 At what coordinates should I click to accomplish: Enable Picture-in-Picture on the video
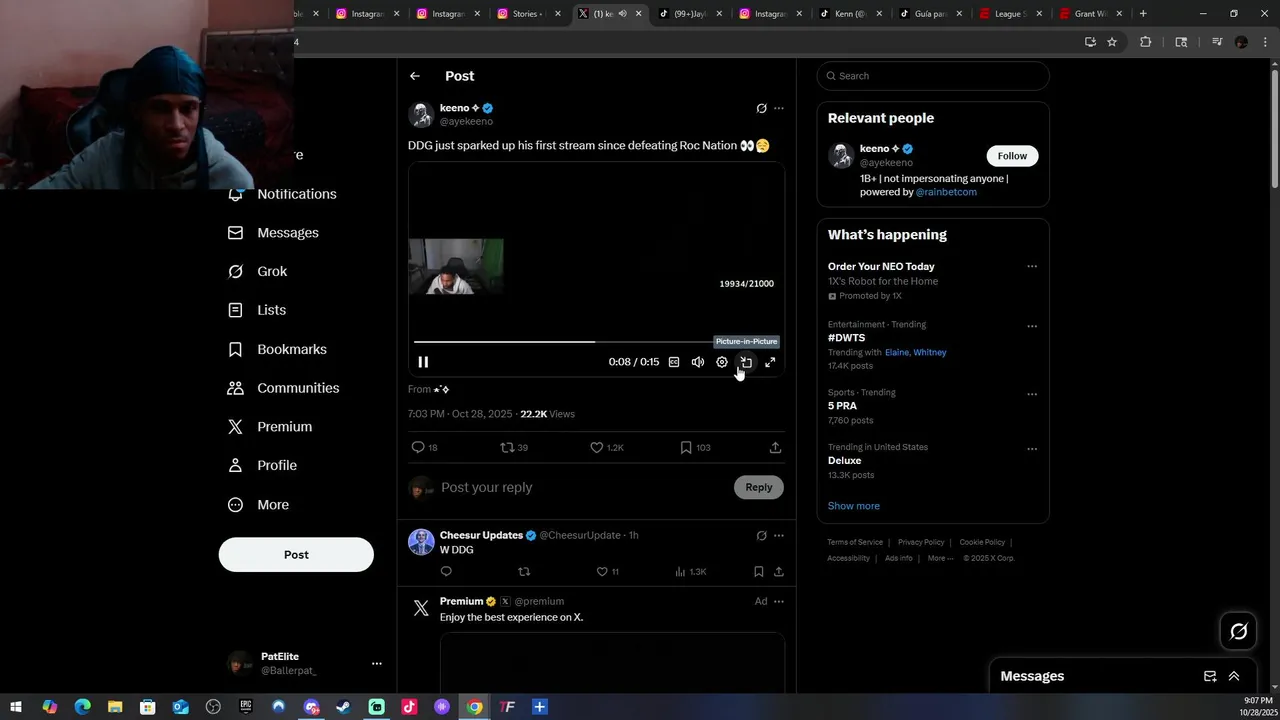tap(746, 362)
